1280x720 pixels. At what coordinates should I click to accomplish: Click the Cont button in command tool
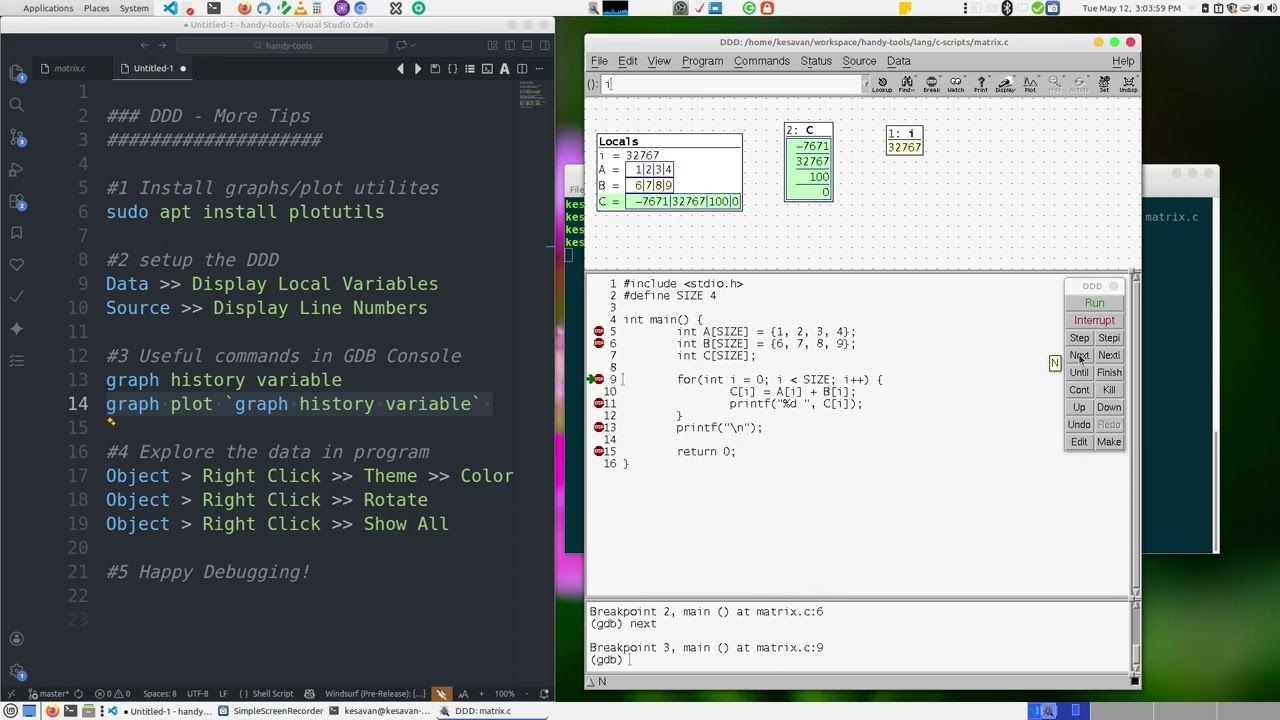click(1079, 390)
